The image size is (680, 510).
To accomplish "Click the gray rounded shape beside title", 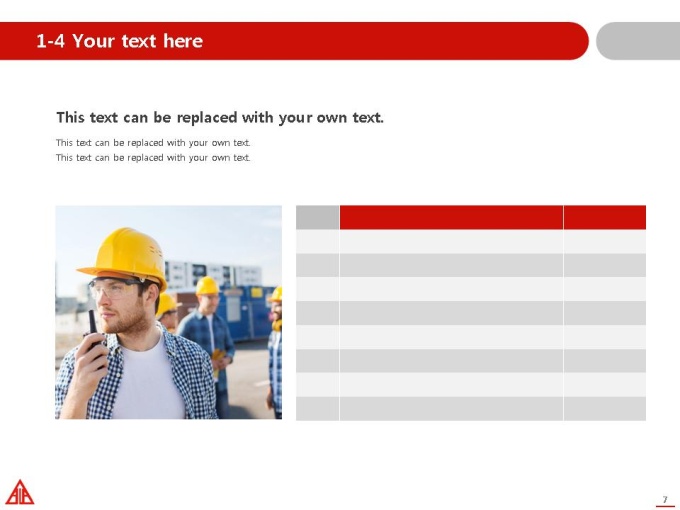I will [x=638, y=41].
